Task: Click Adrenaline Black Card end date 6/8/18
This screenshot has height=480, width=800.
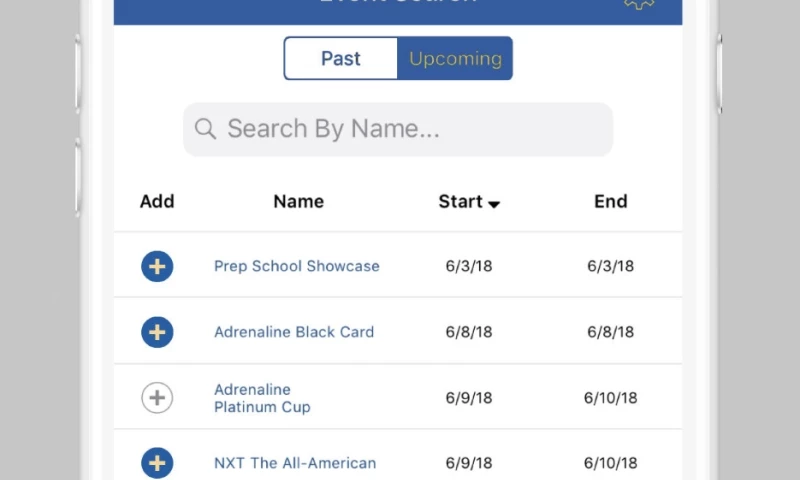Action: tap(610, 332)
